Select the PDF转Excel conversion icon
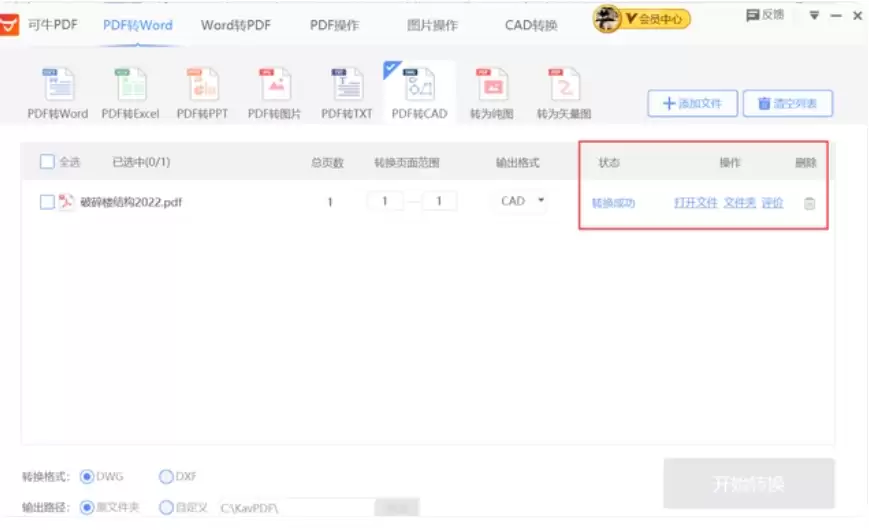This screenshot has width=869, height=530. click(x=130, y=86)
